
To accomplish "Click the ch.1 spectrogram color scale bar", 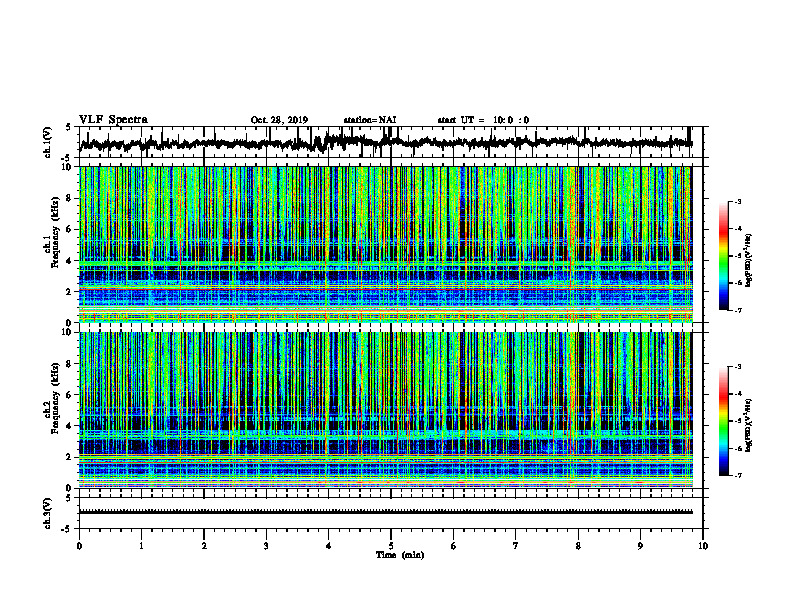I will tap(724, 256).
